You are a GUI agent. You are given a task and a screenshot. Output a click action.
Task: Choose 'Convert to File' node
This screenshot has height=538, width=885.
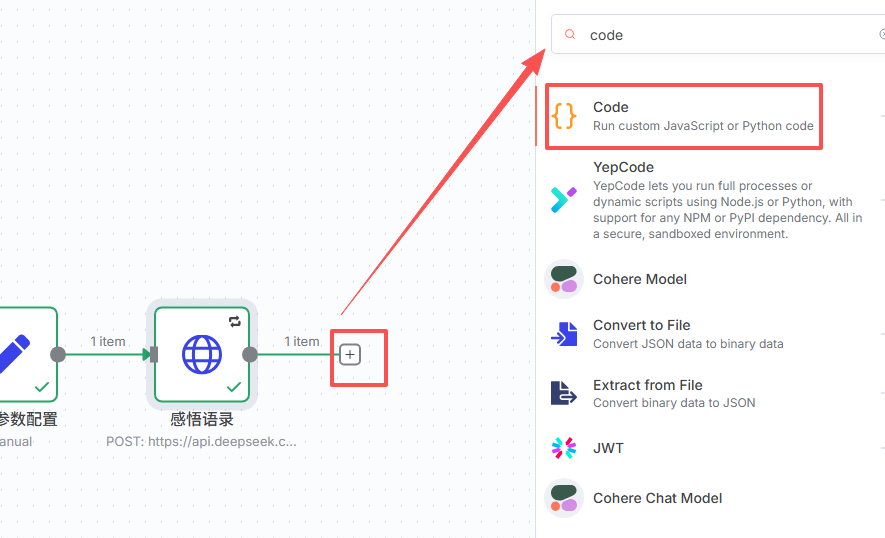(x=642, y=325)
